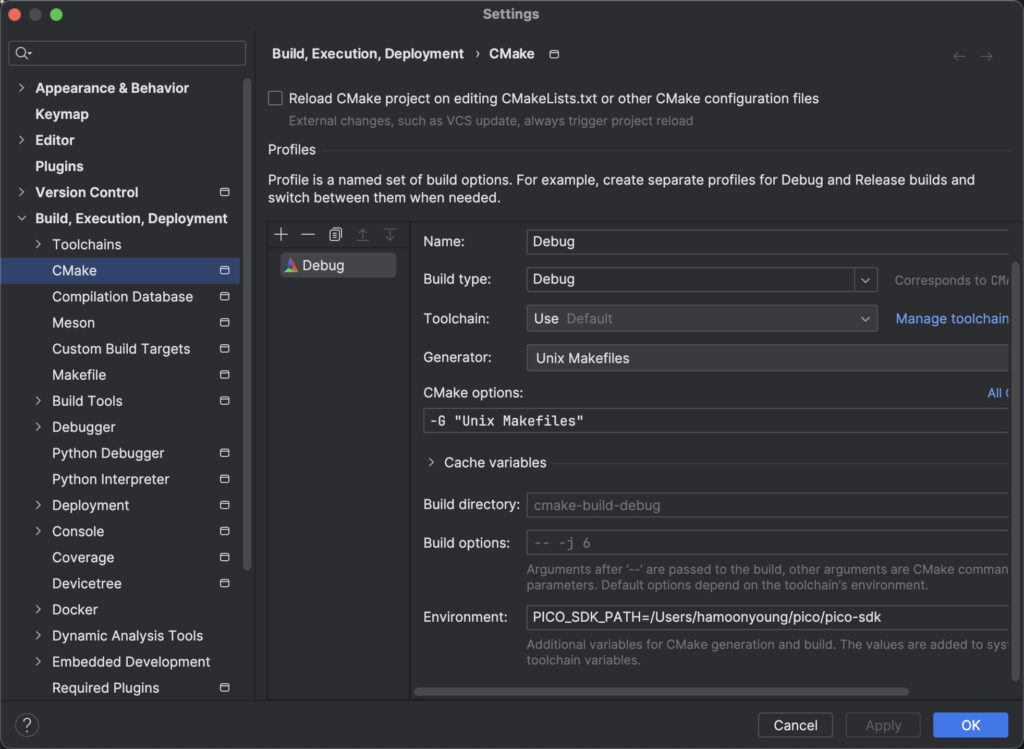The height and width of the screenshot is (749, 1024).
Task: Click project-level icon beside CMake breadcrumb
Action: pos(554,54)
